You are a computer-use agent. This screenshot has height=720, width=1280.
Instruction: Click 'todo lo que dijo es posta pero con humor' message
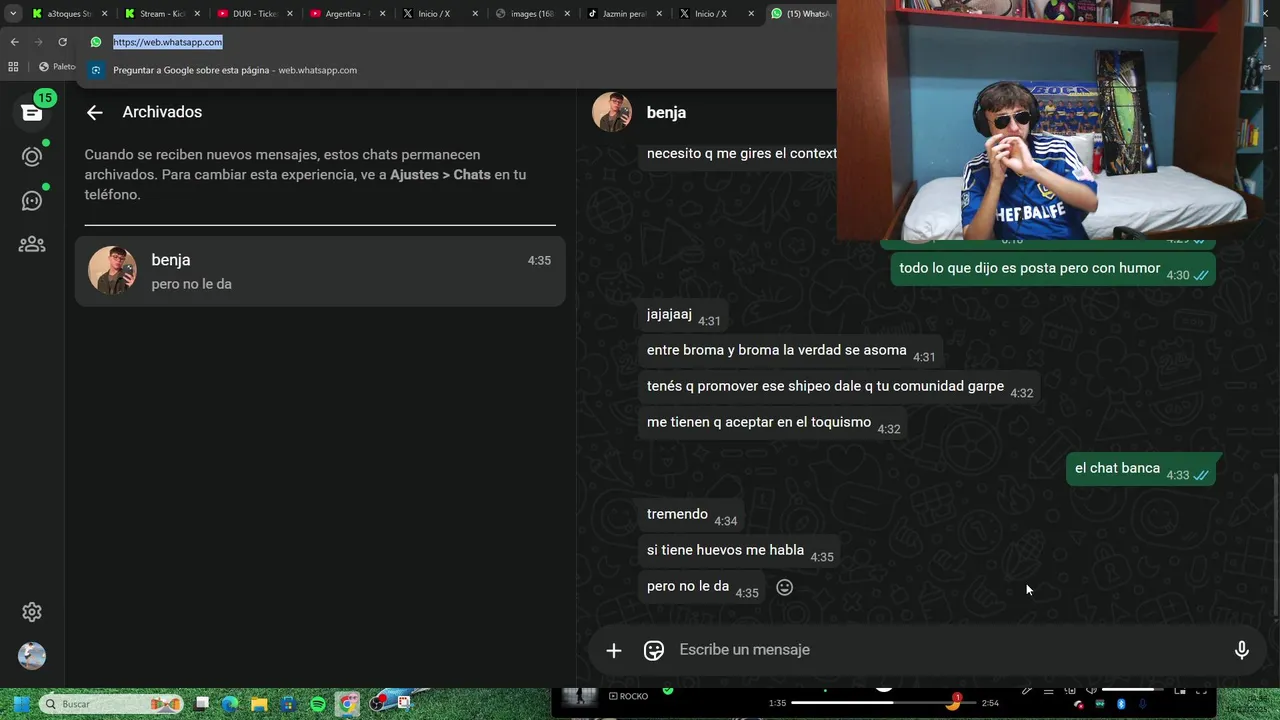pos(1053,269)
